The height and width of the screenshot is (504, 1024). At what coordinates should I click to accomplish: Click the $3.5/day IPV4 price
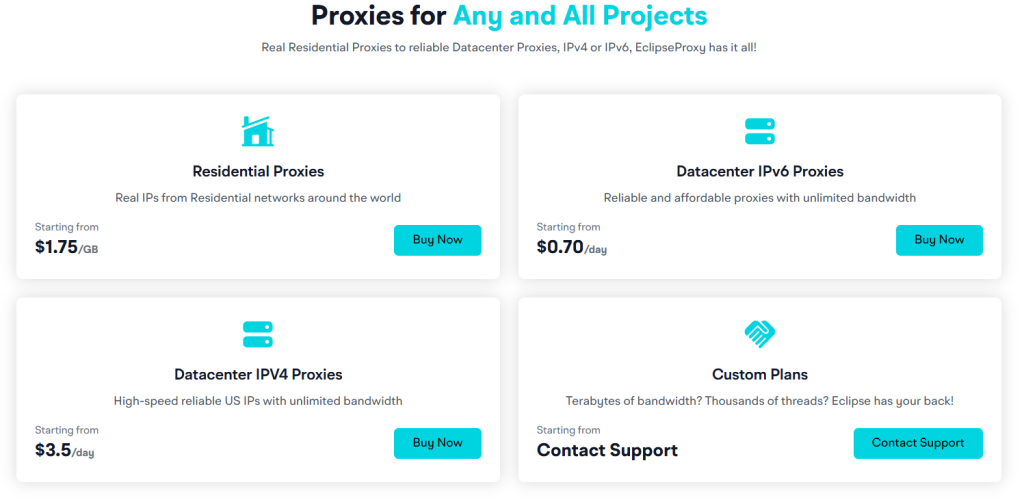(66, 450)
